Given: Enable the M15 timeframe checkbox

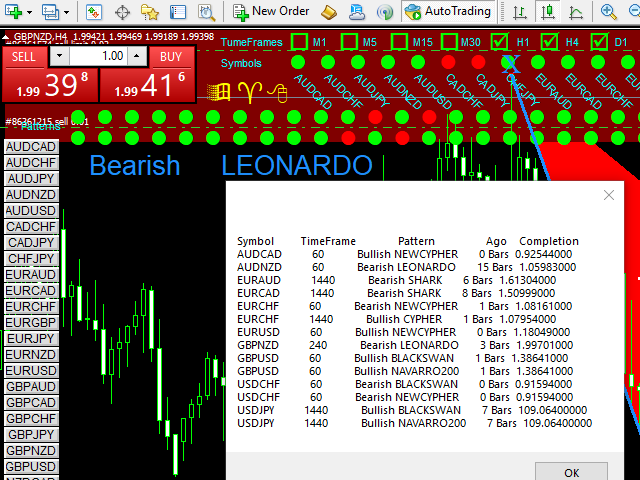Looking at the screenshot, I should click(399, 42).
